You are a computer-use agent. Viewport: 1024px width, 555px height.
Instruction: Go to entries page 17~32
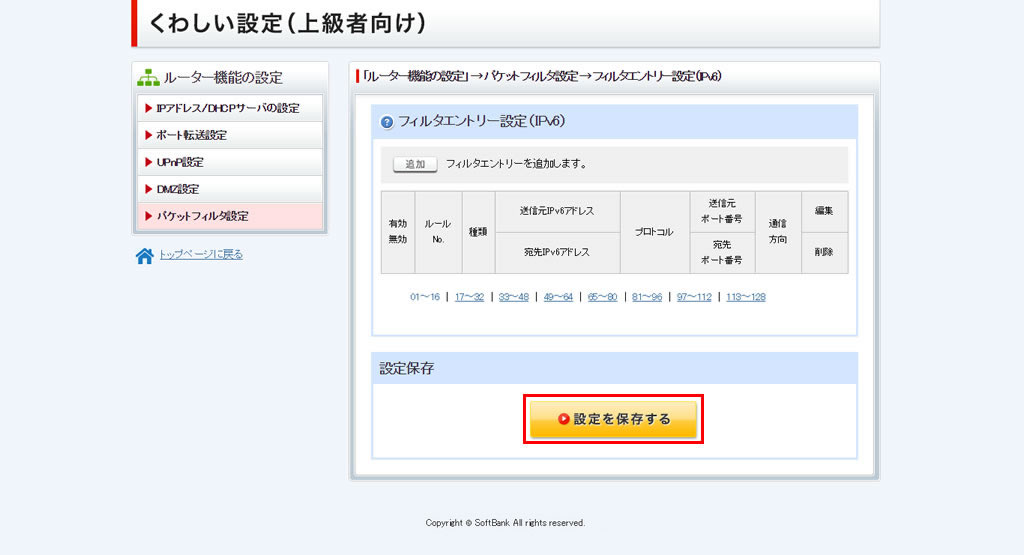(x=469, y=297)
